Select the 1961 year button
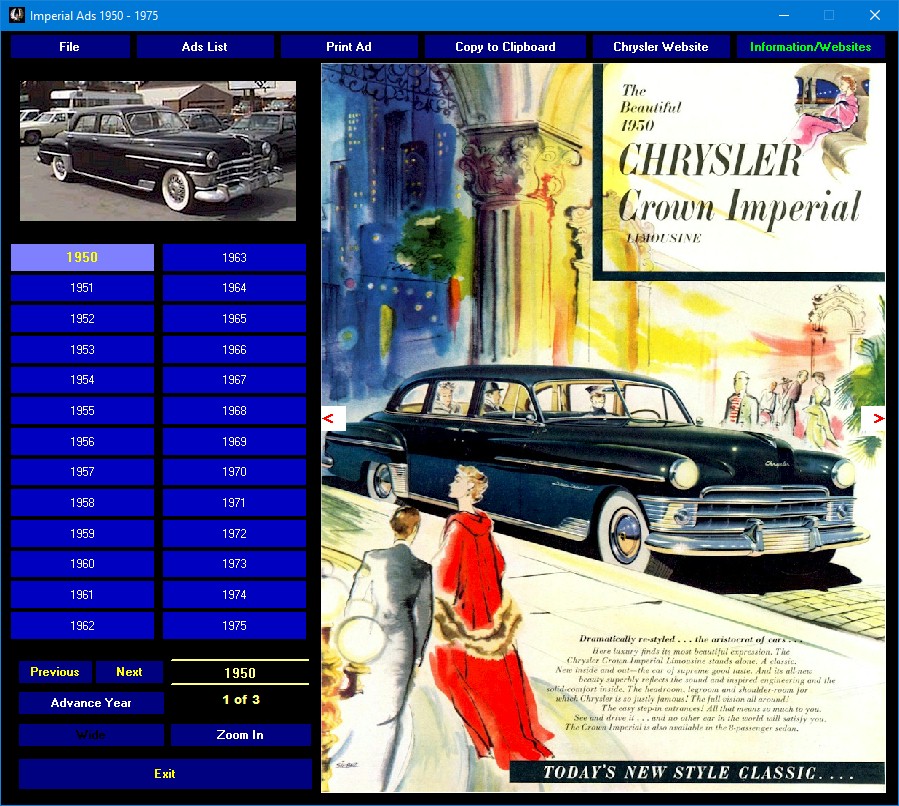The height and width of the screenshot is (806, 899). pyautogui.click(x=83, y=594)
